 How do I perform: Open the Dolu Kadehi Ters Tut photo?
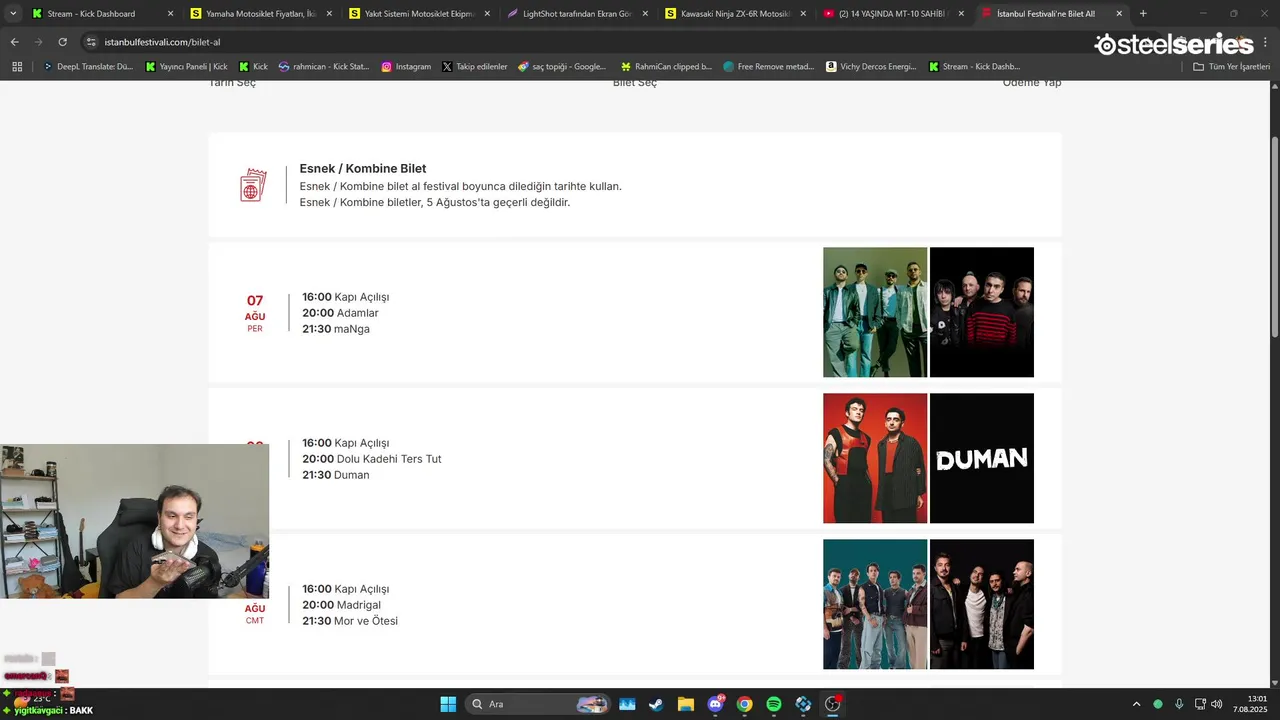(875, 458)
